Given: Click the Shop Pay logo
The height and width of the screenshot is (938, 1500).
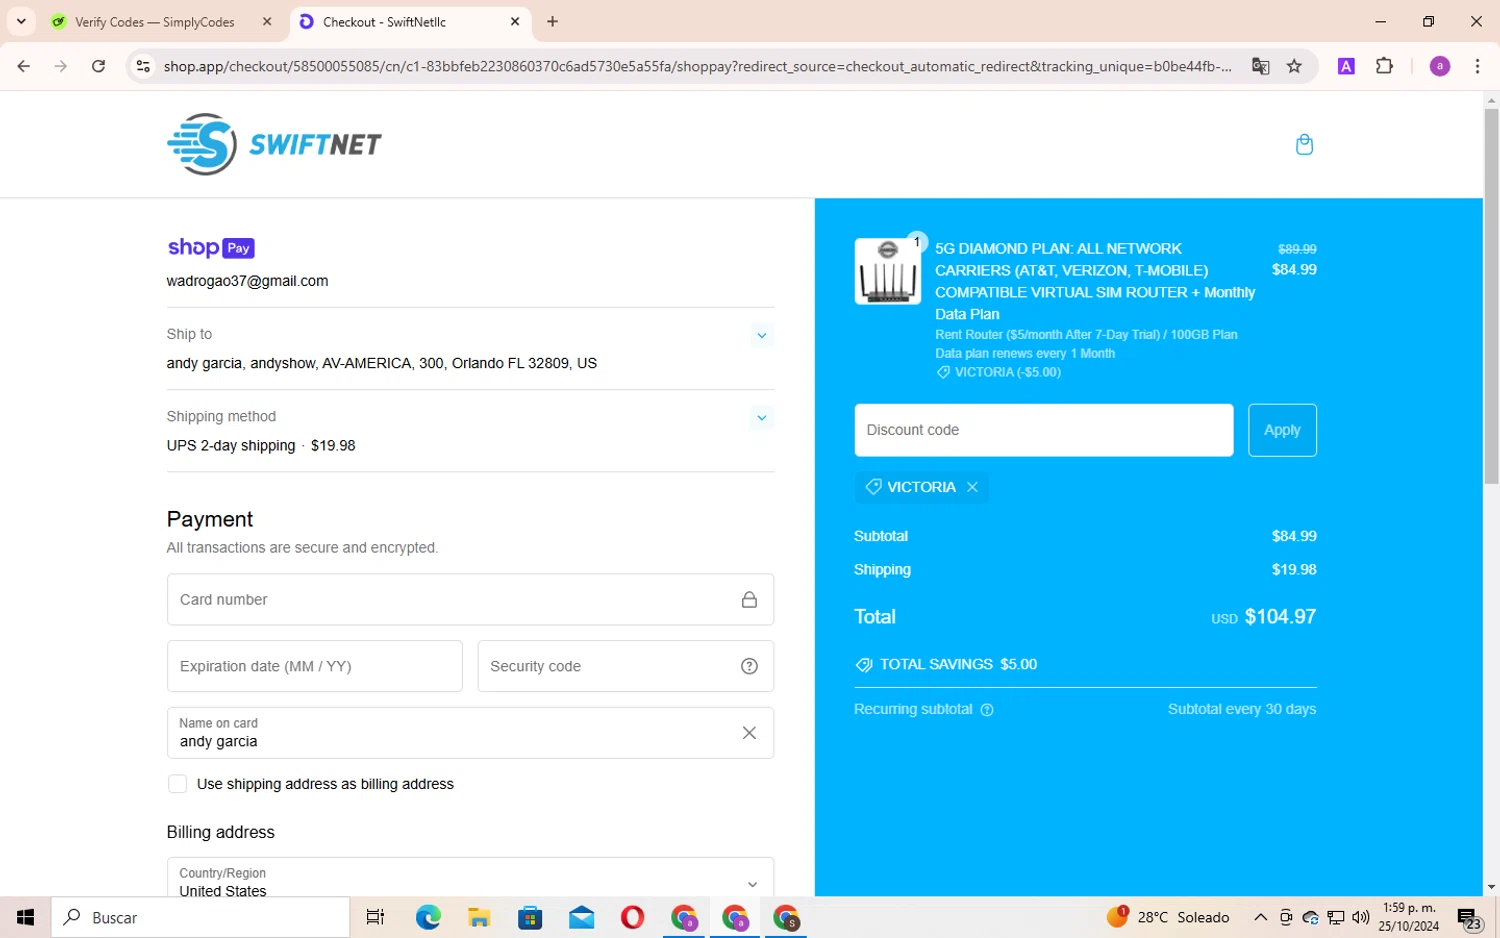Looking at the screenshot, I should (211, 248).
